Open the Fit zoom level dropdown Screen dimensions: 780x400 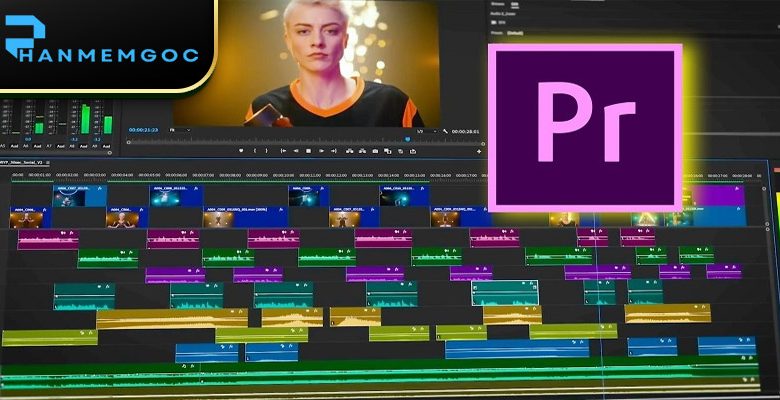(x=180, y=130)
